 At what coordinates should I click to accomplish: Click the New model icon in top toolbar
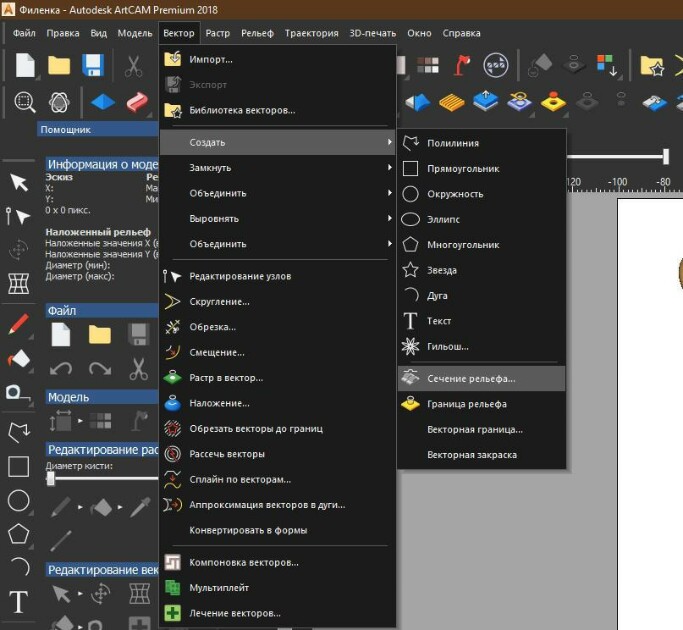point(25,65)
